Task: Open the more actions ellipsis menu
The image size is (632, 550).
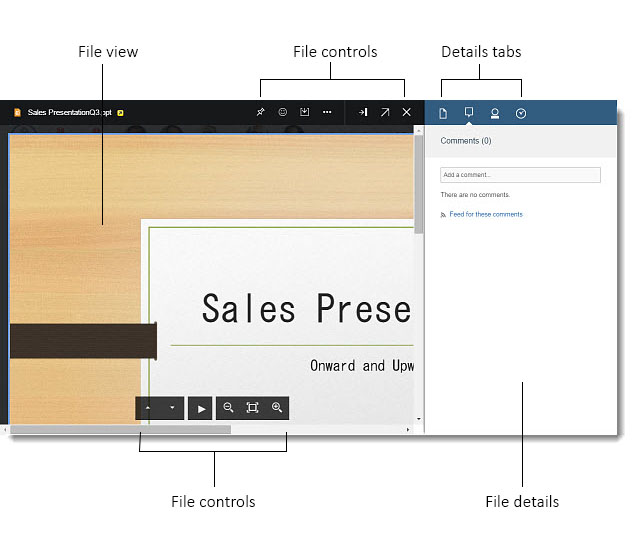Action: tap(327, 112)
